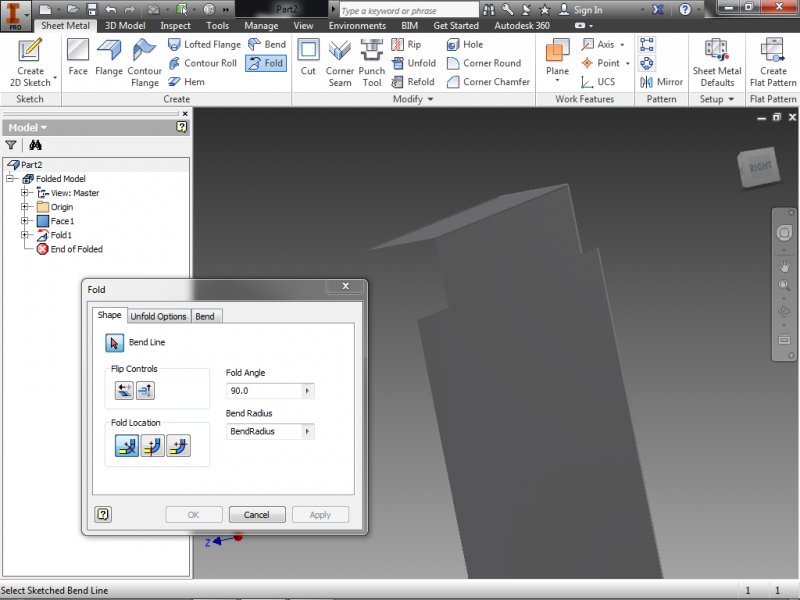
Task: Click the UCS work feature
Action: click(x=597, y=81)
